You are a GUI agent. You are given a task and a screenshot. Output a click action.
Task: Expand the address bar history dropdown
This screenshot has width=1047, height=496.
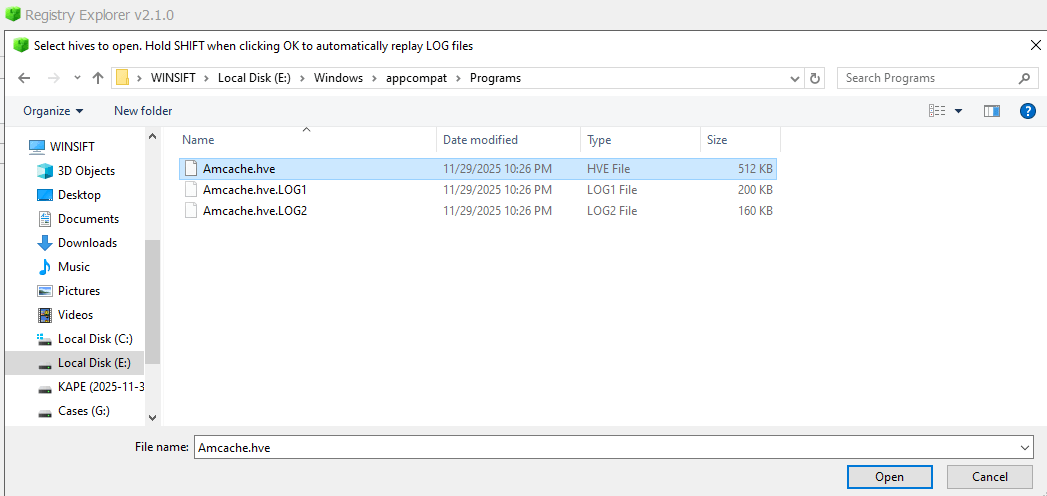[795, 78]
